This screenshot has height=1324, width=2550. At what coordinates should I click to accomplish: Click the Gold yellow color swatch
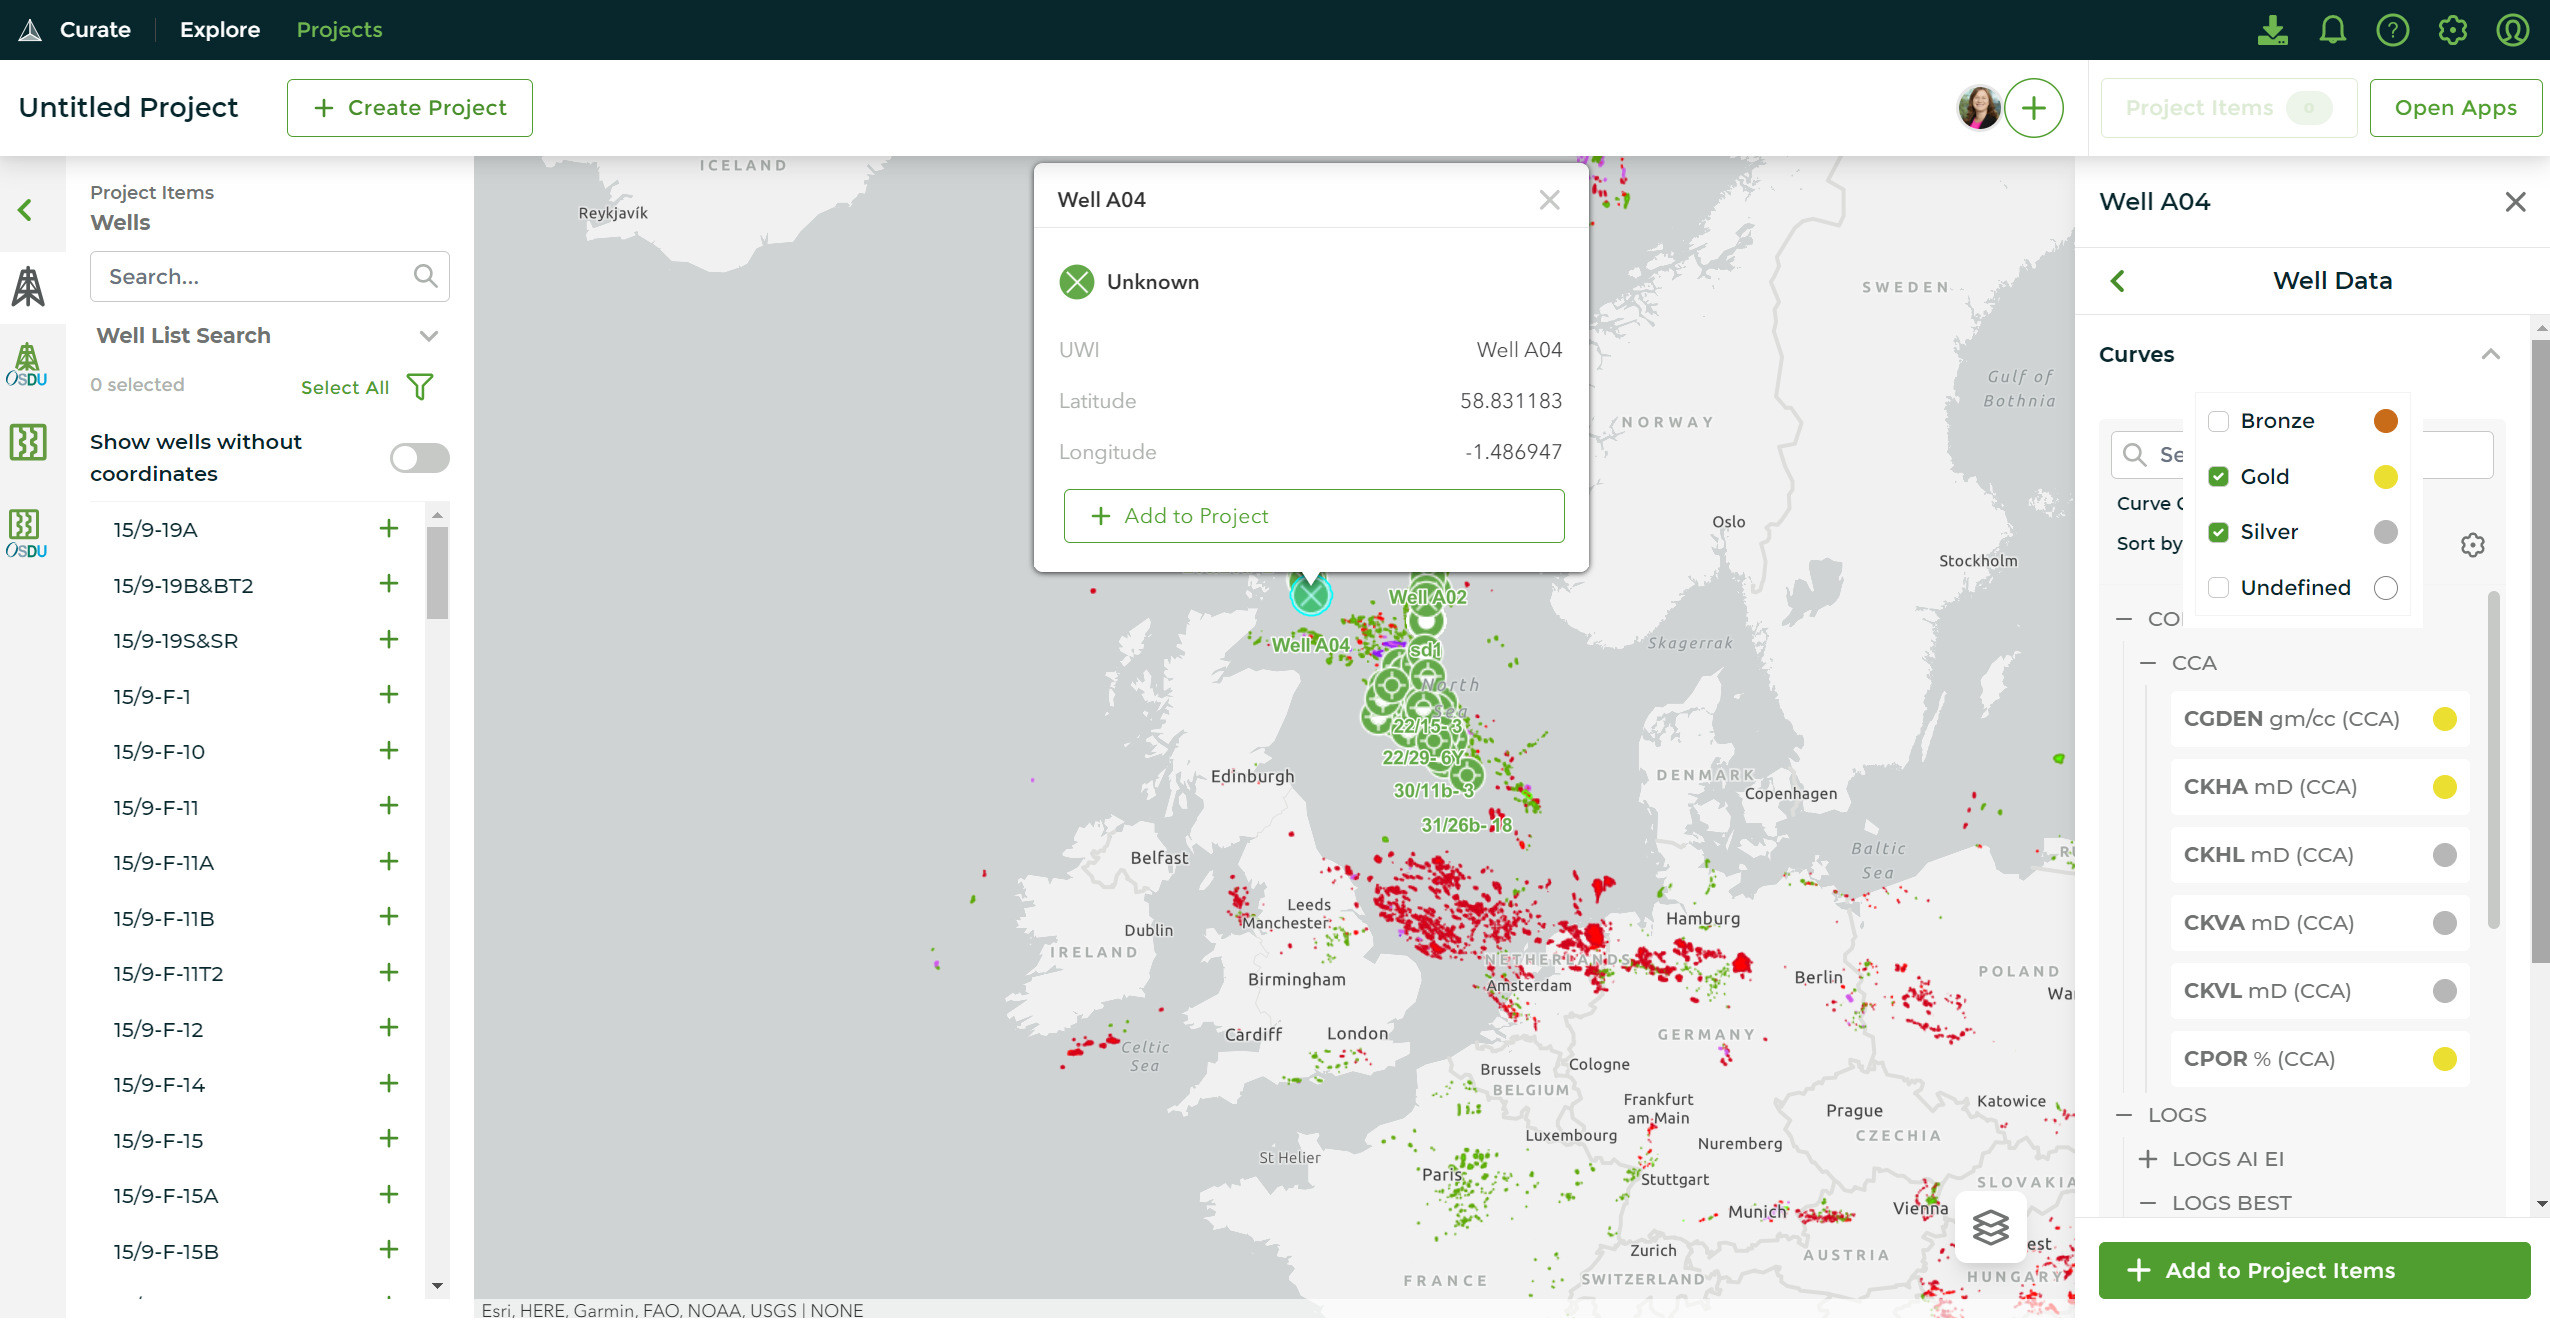coord(2385,477)
